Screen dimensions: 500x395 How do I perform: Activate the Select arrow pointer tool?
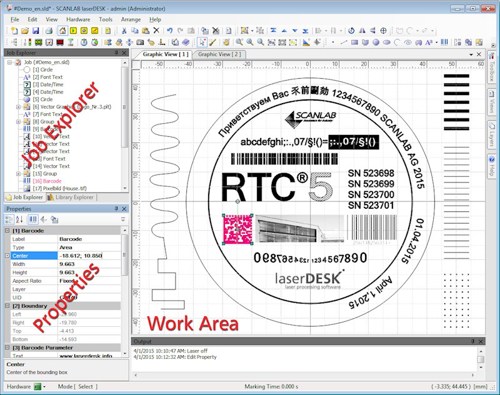pos(202,42)
